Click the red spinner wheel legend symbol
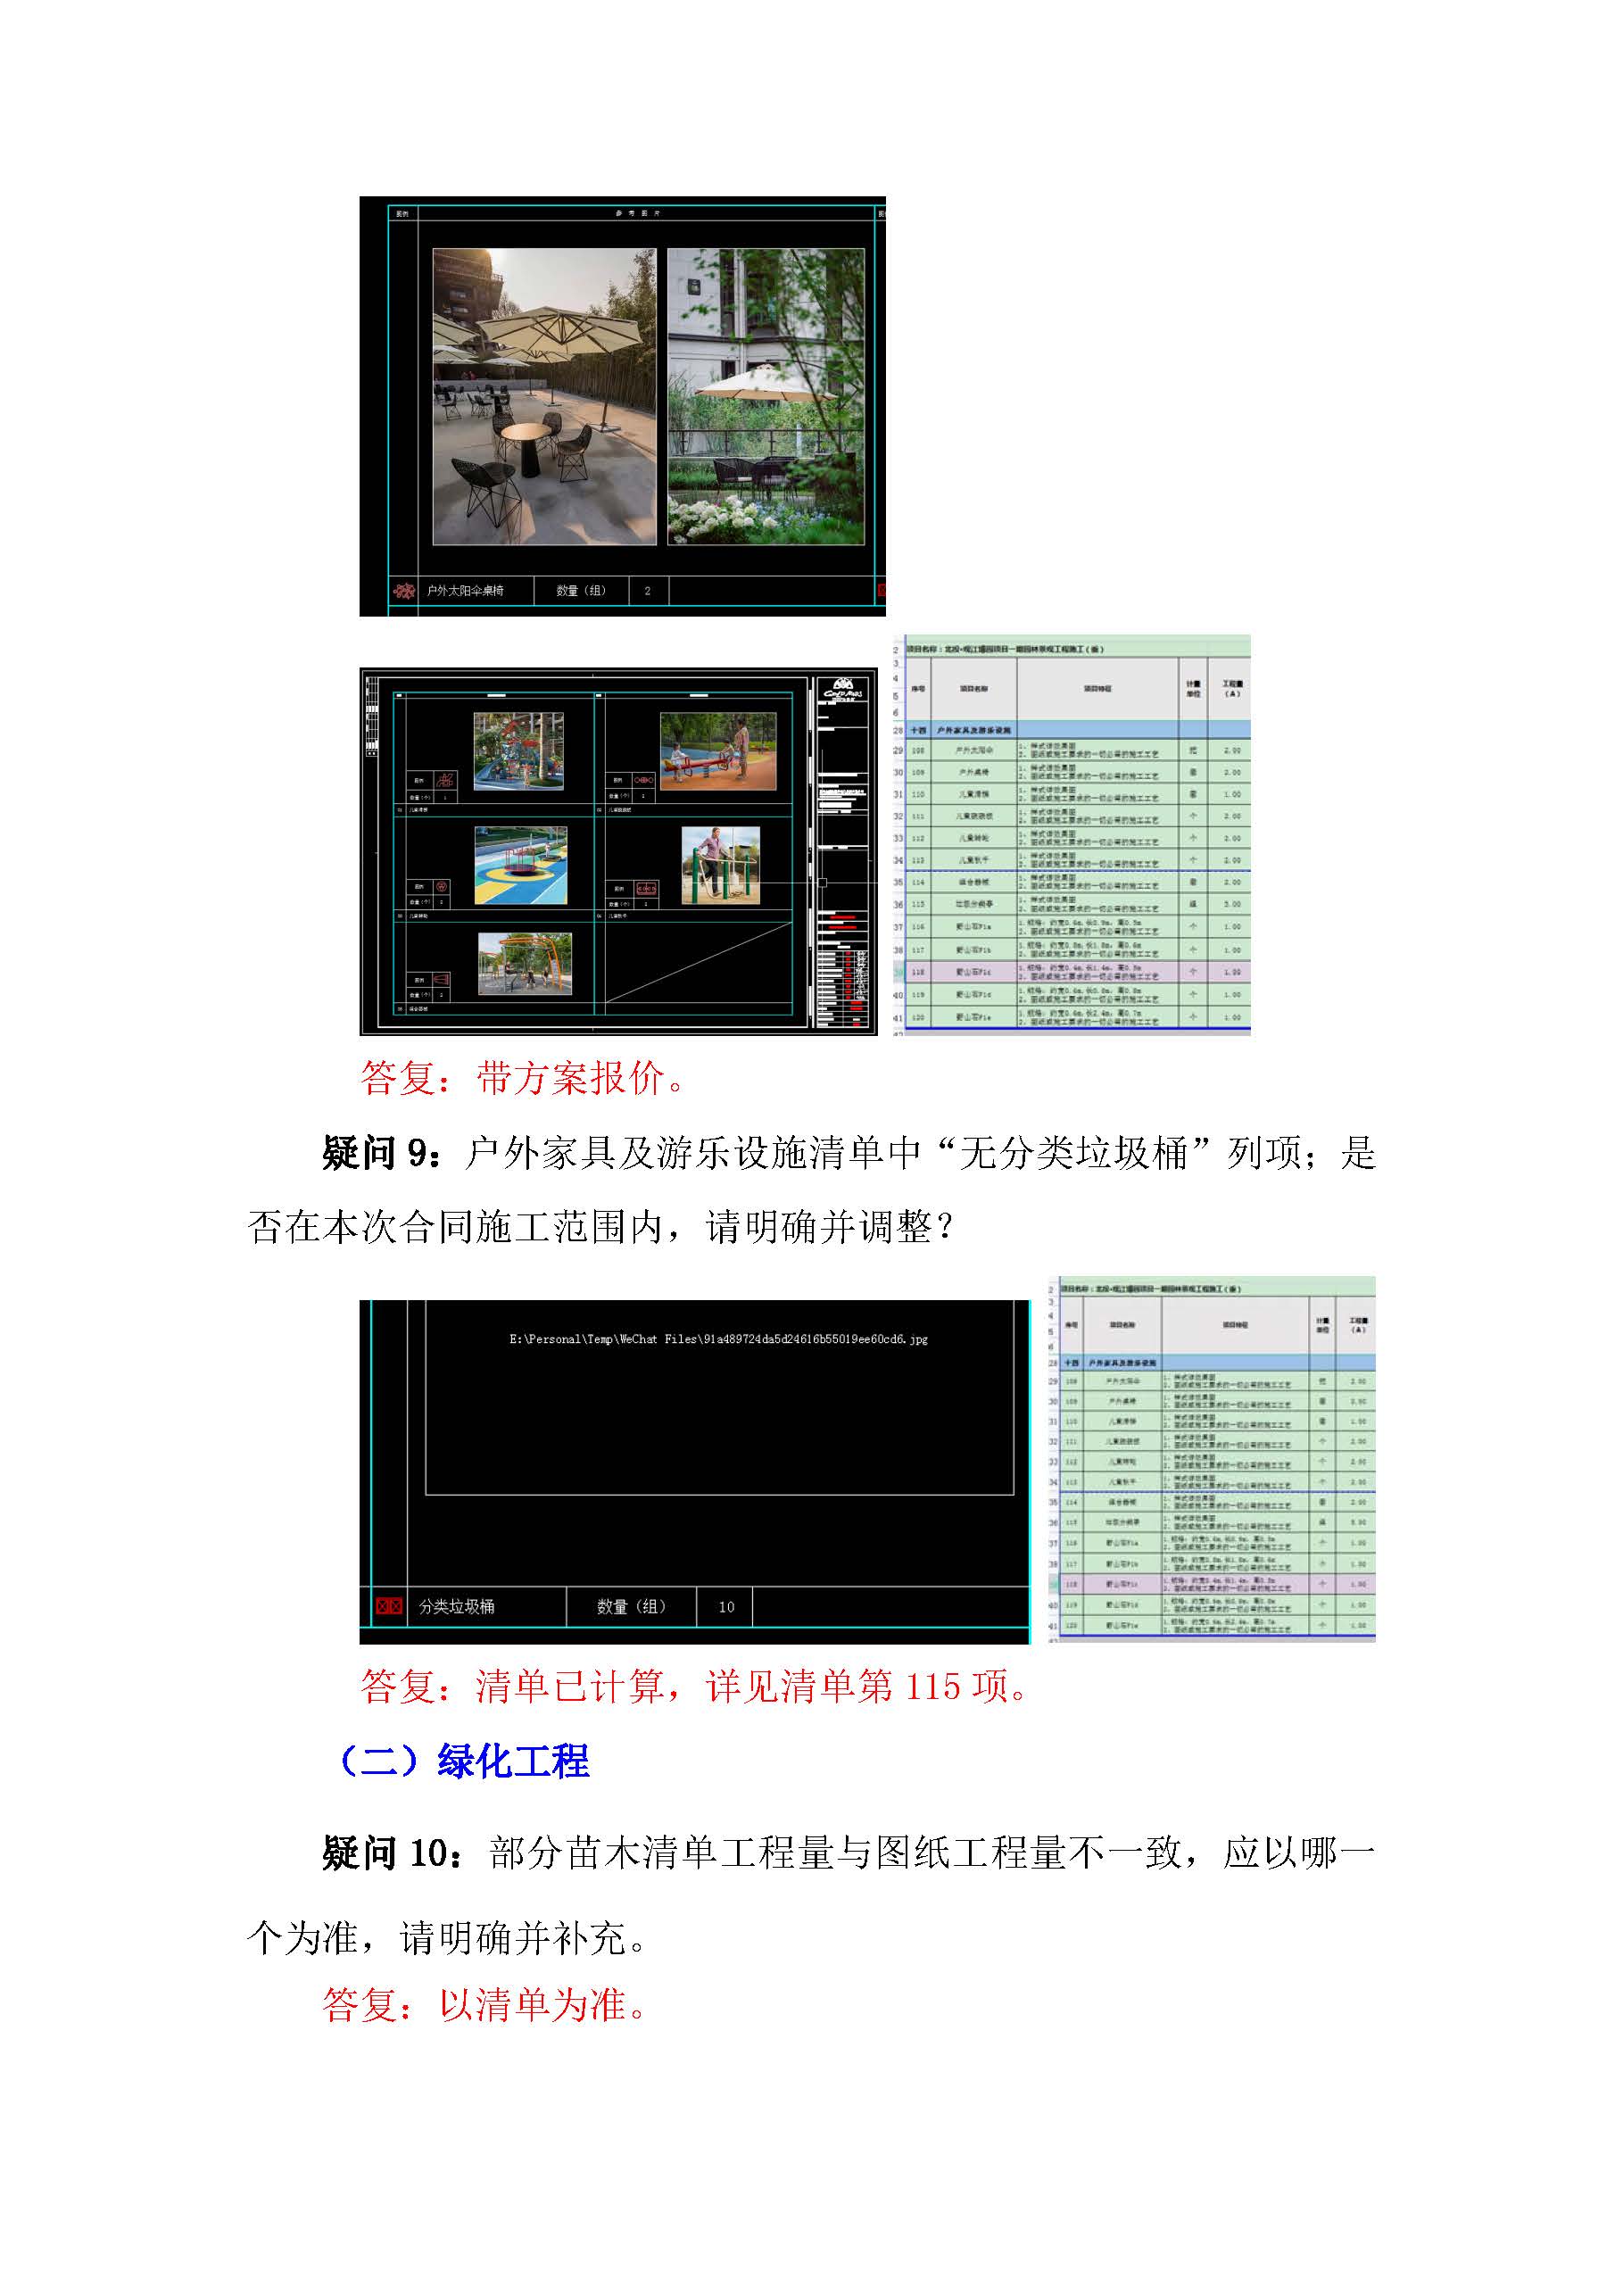Image resolution: width=1623 pixels, height=2296 pixels. pos(441,887)
